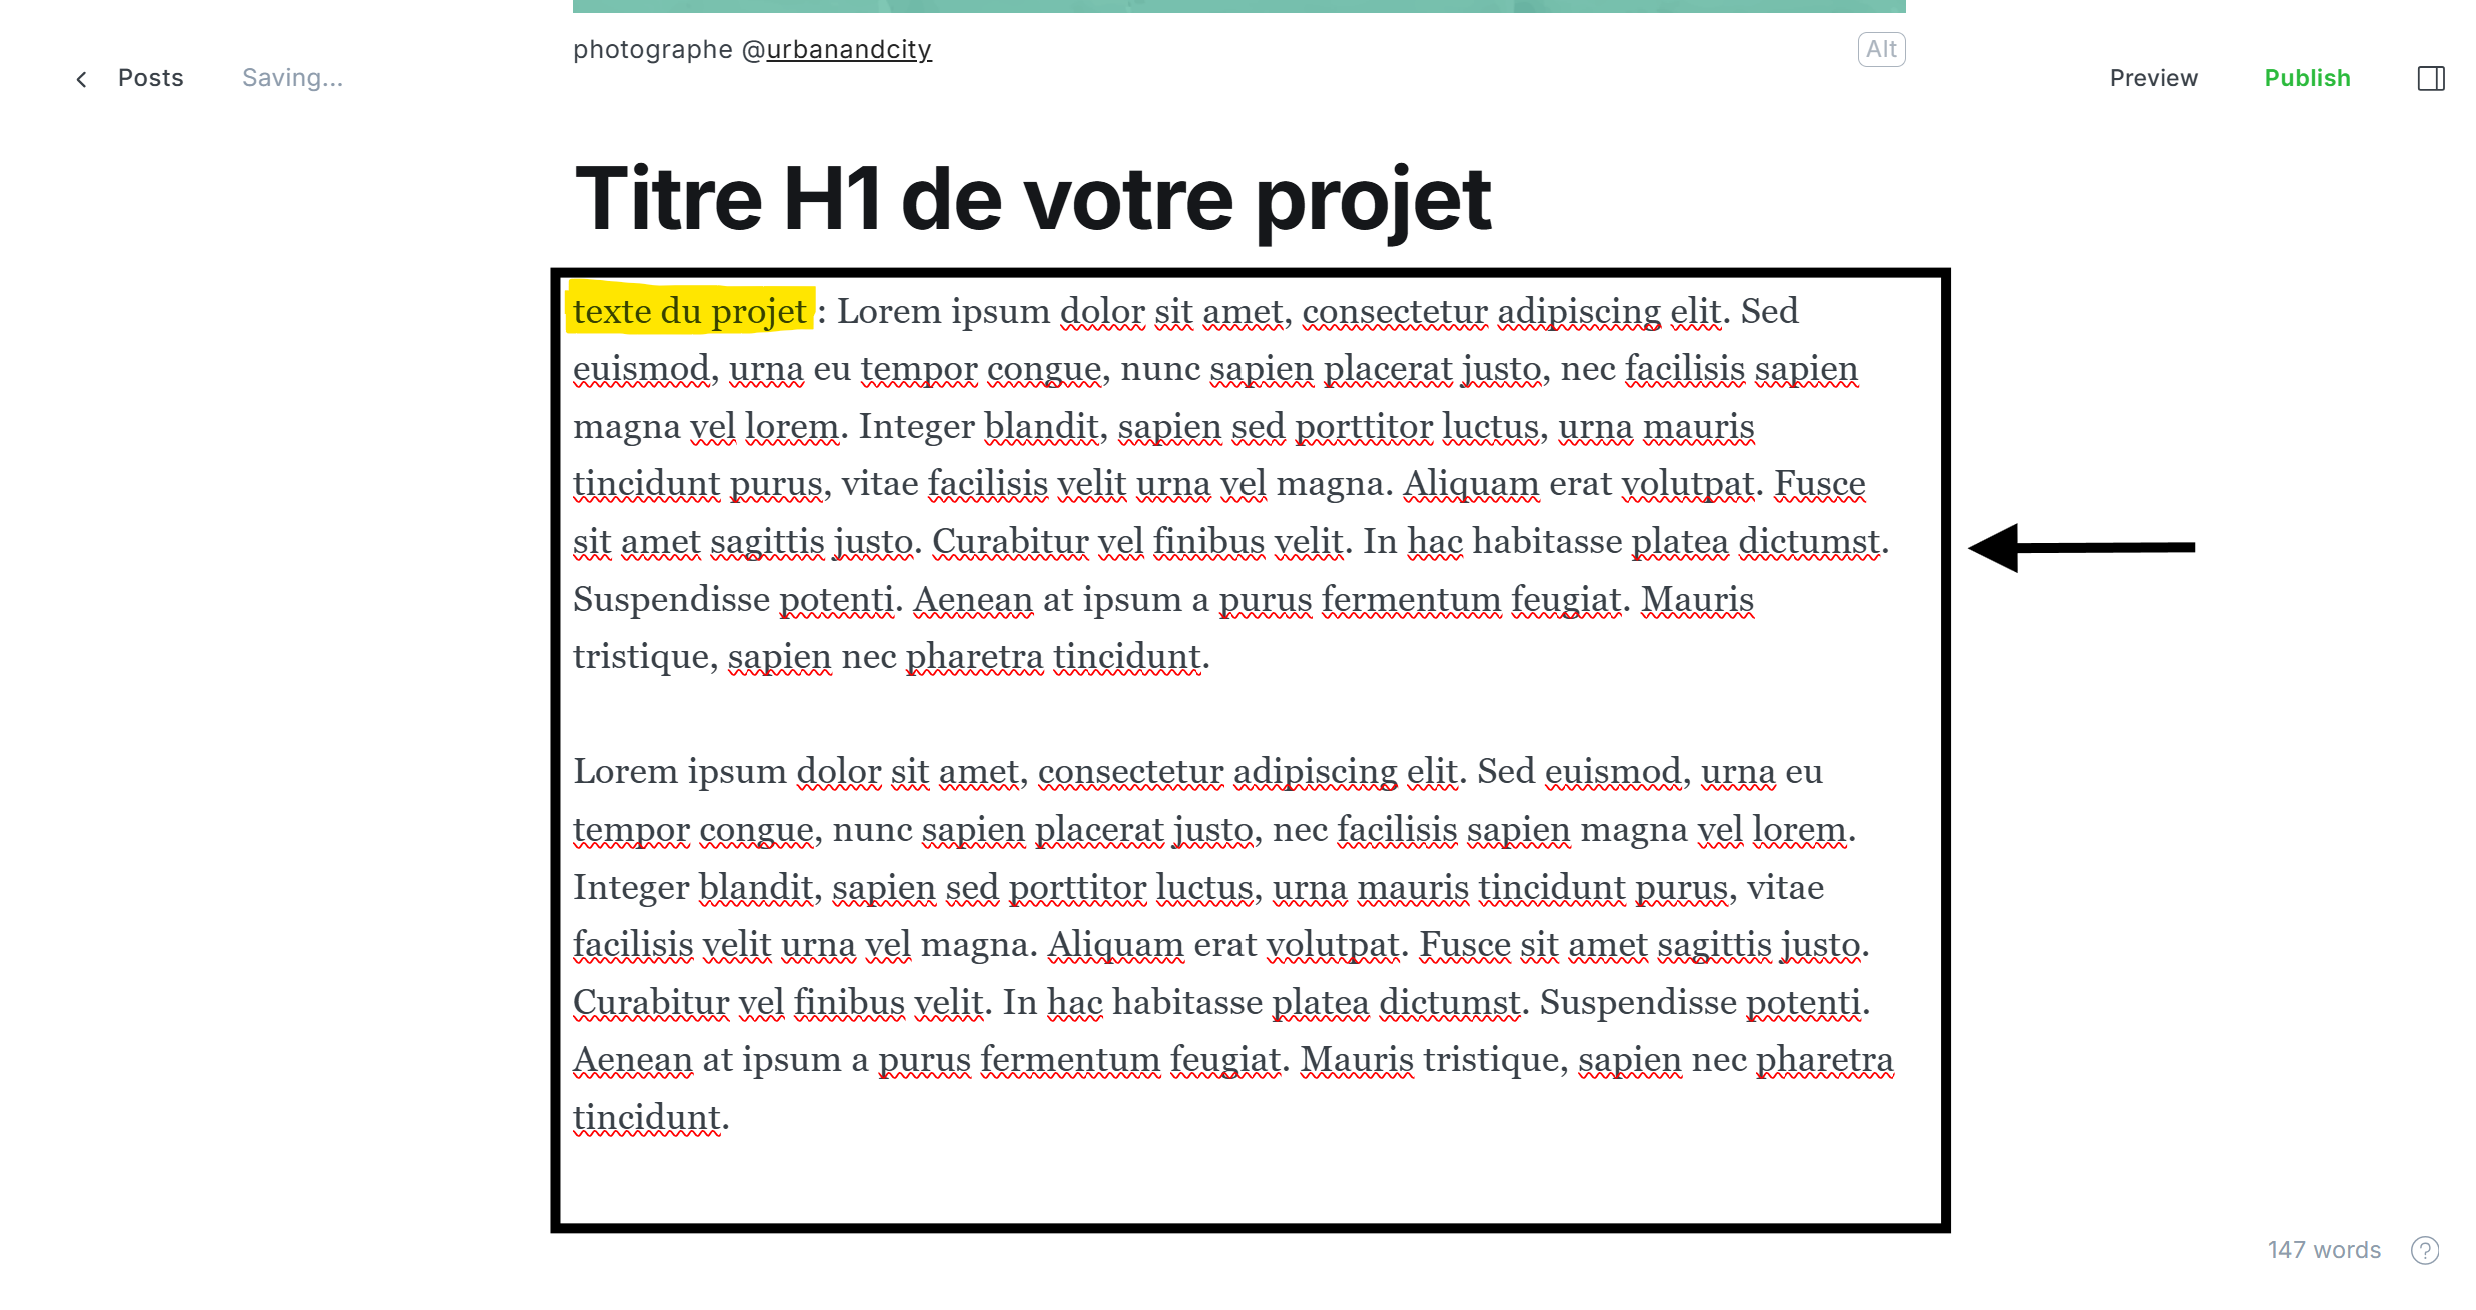2476x1310 pixels.
Task: Place cursor at start of second paragraph
Action: coord(575,772)
